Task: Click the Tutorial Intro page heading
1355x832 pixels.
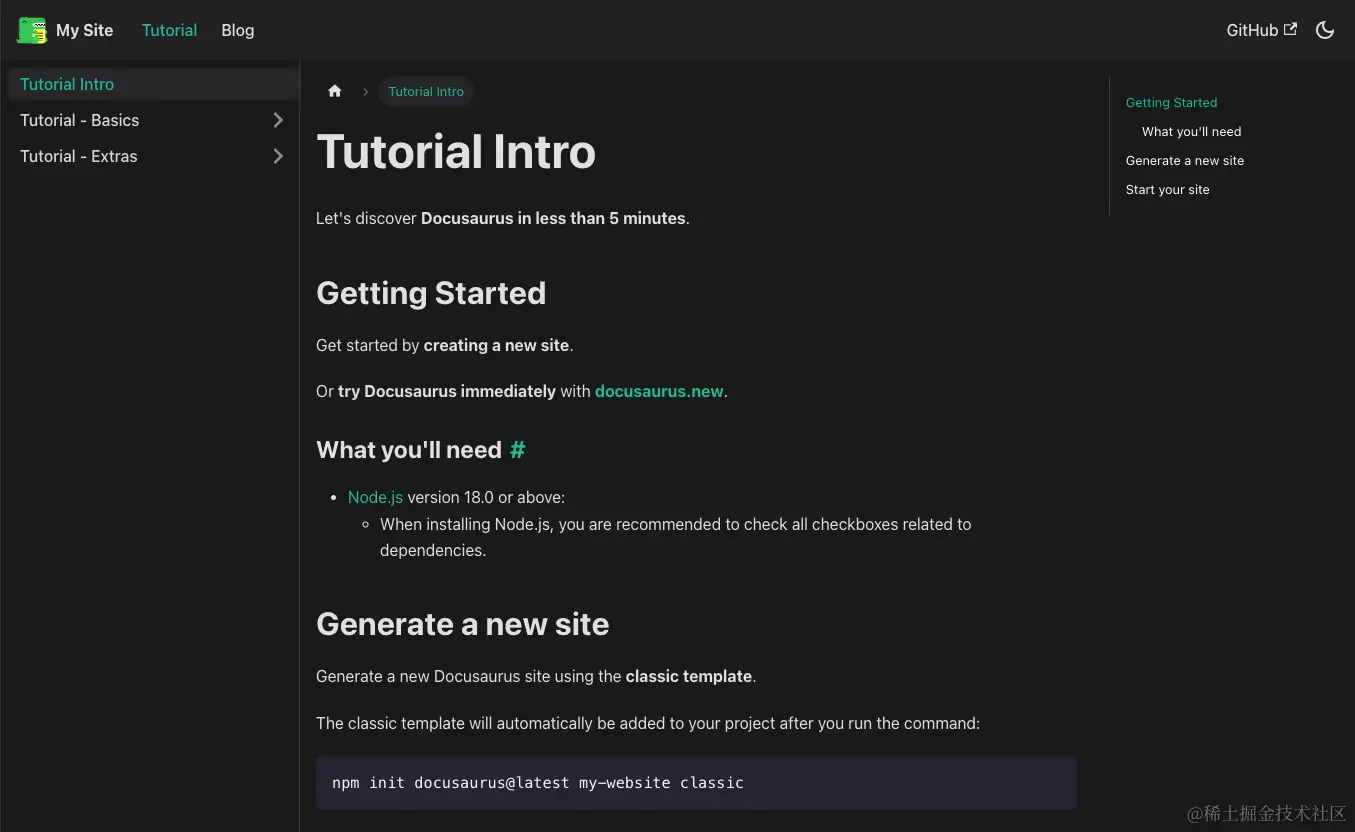Action: [456, 152]
